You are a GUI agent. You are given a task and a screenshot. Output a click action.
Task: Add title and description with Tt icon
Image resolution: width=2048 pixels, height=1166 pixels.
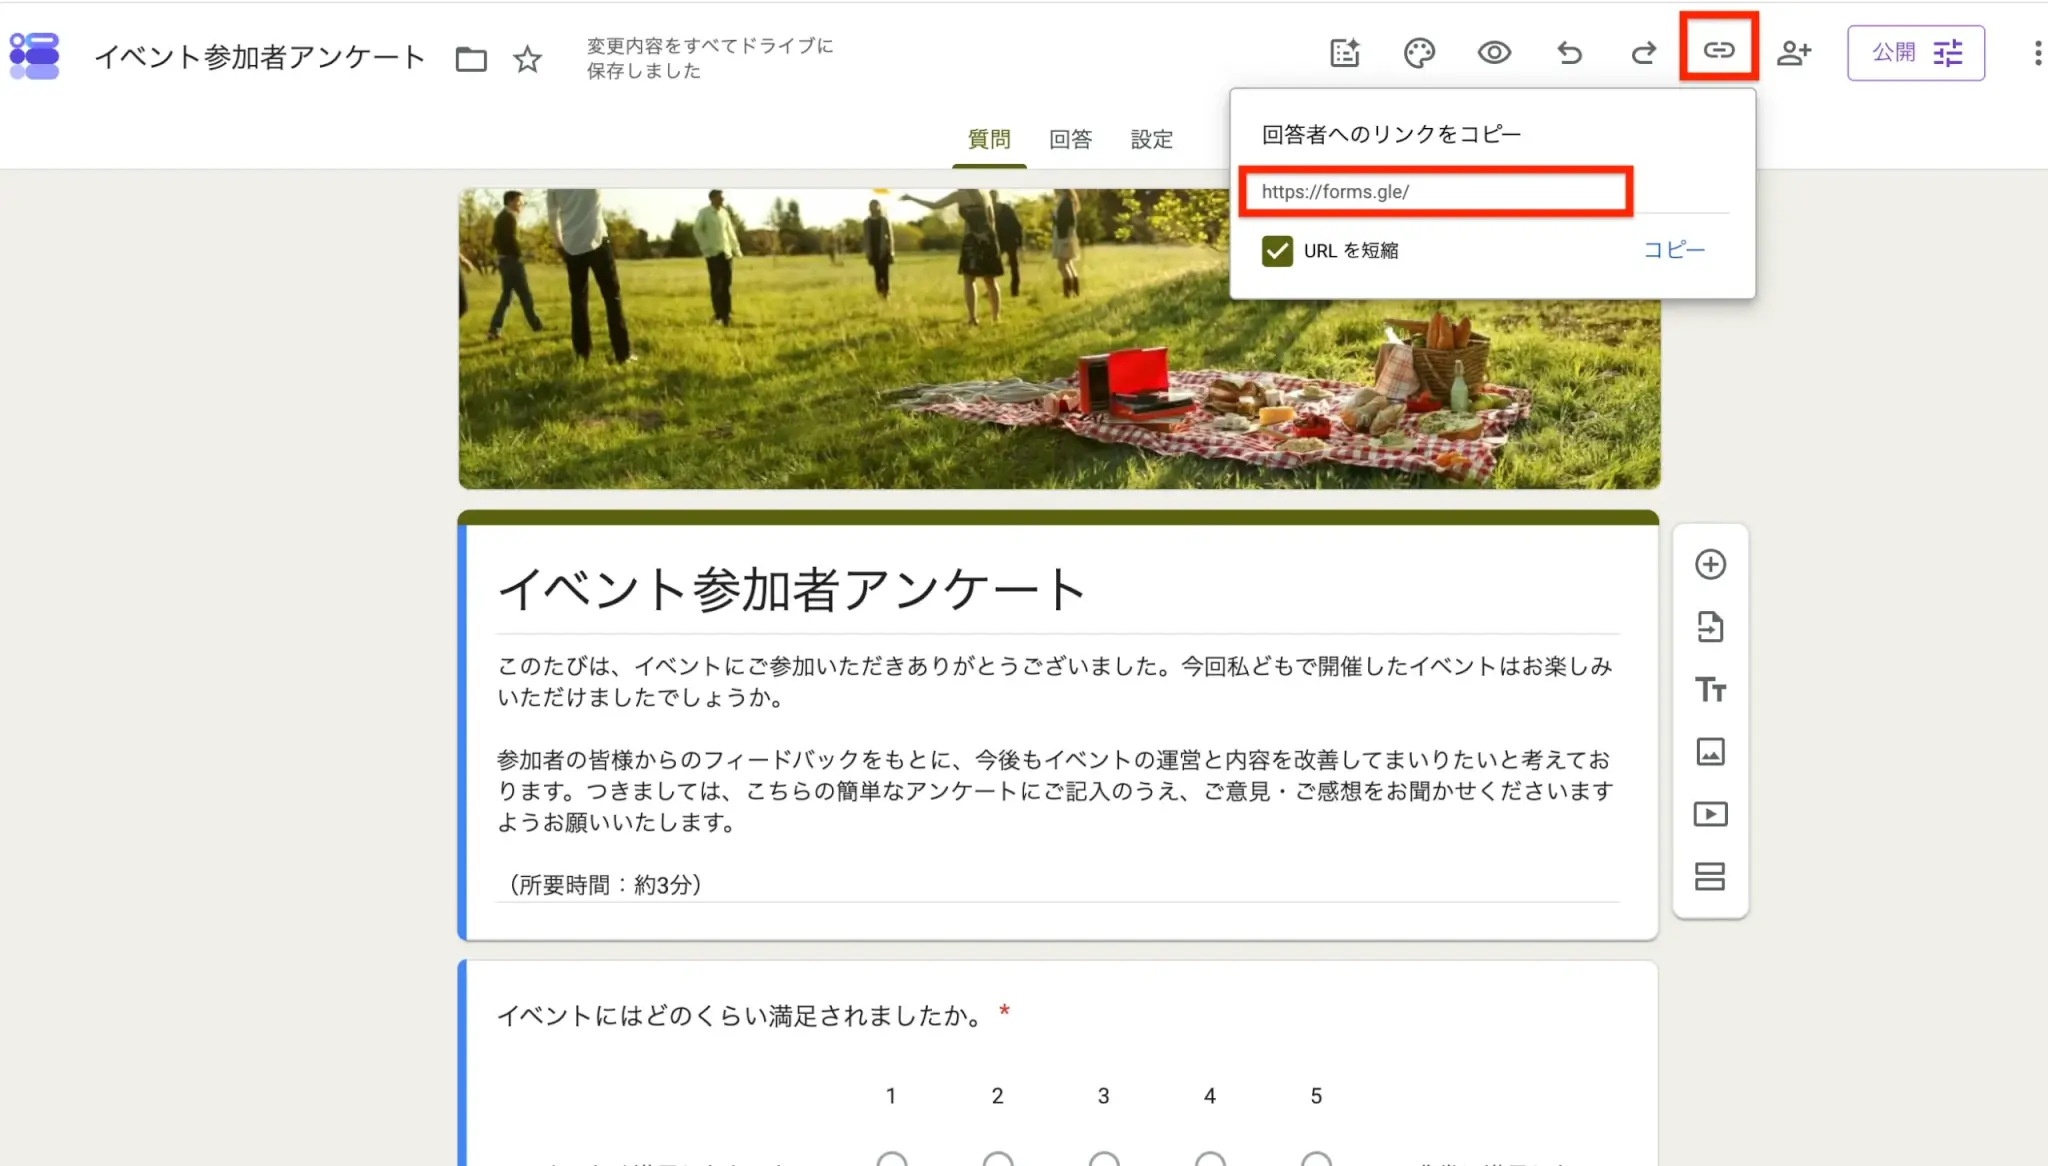coord(1710,689)
